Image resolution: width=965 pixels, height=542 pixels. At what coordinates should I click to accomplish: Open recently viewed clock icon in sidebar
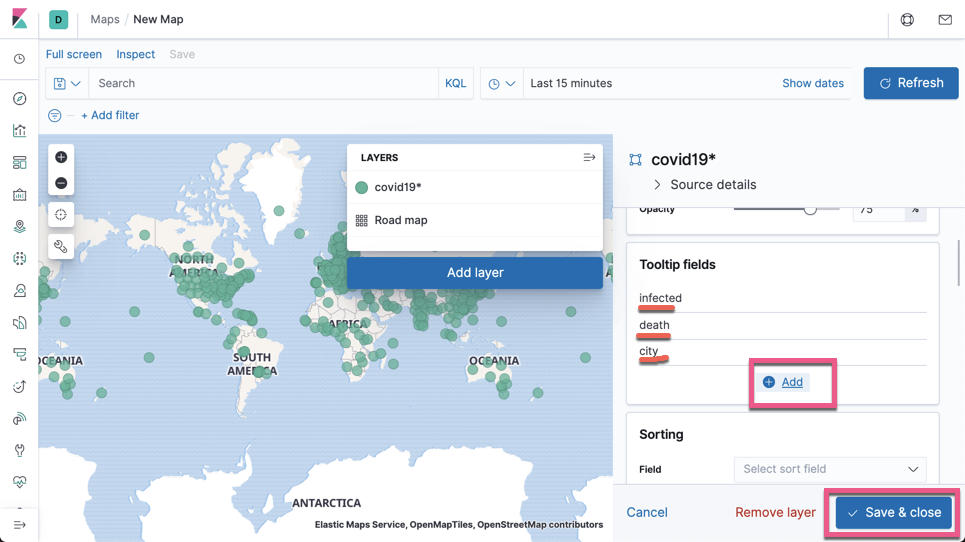click(20, 59)
